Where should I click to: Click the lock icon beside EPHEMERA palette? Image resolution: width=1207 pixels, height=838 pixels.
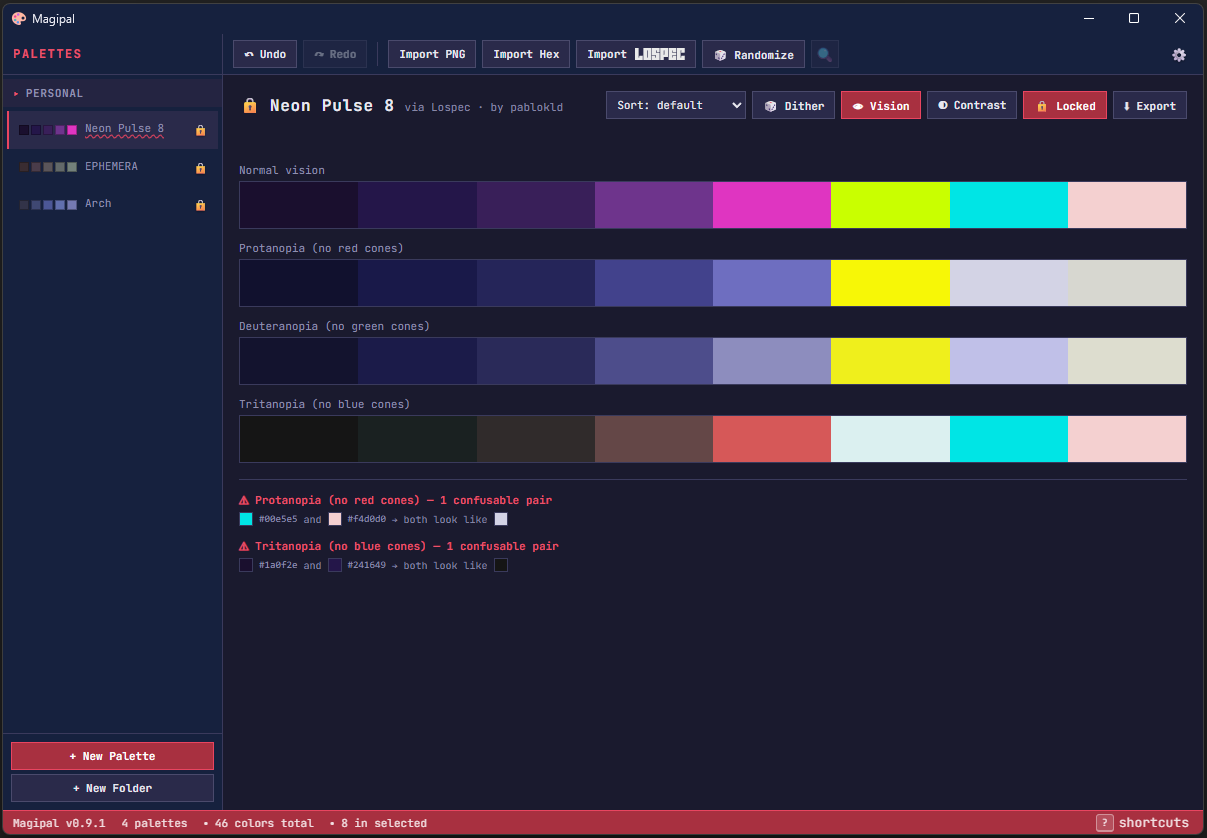click(x=200, y=168)
